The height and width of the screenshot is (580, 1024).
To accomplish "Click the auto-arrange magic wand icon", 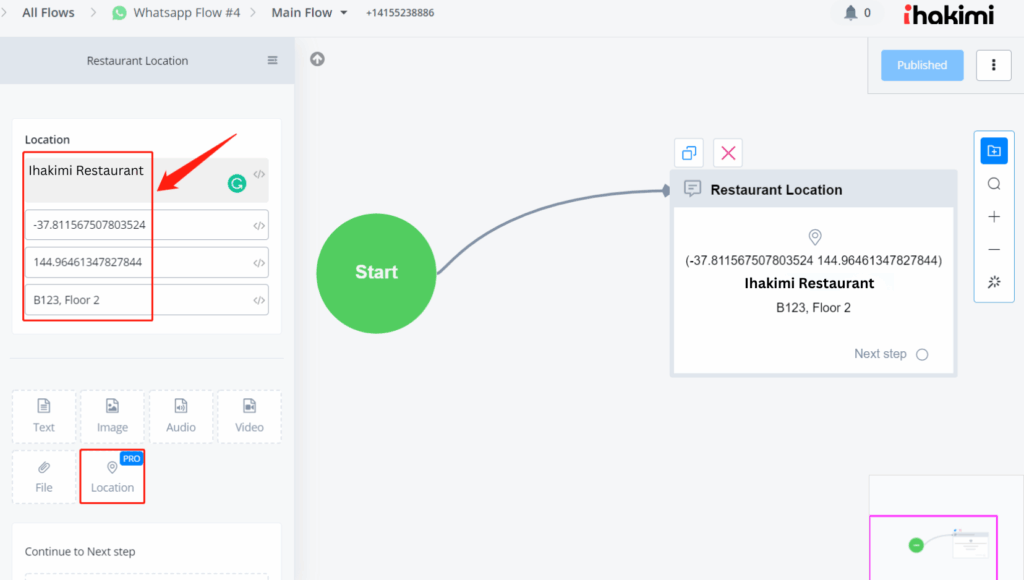I will pos(994,283).
